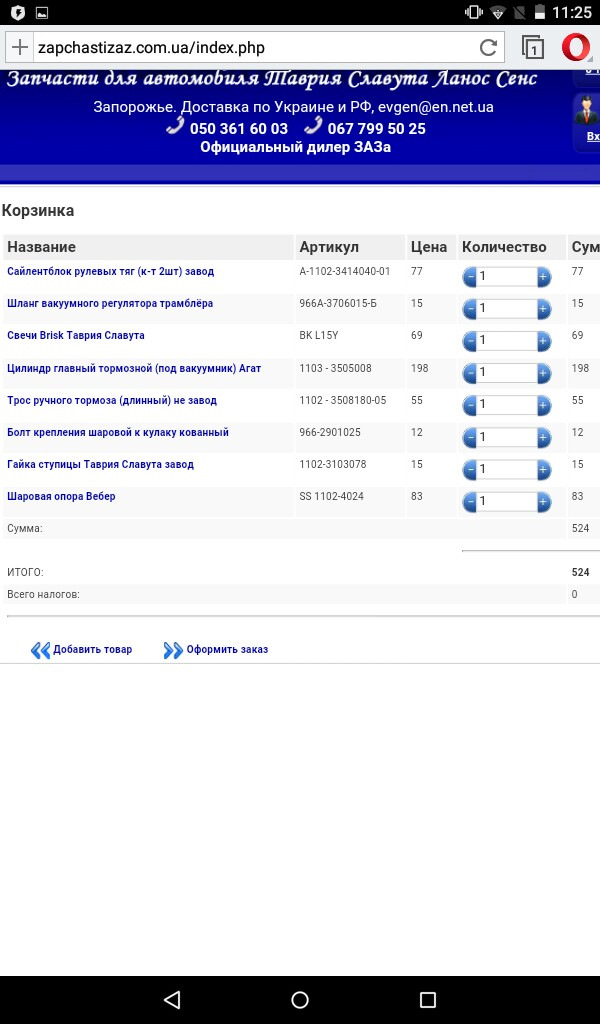Increase quantity of Трос ручного тормоза
Screen dimensions: 600x1024
pyautogui.click(x=543, y=406)
